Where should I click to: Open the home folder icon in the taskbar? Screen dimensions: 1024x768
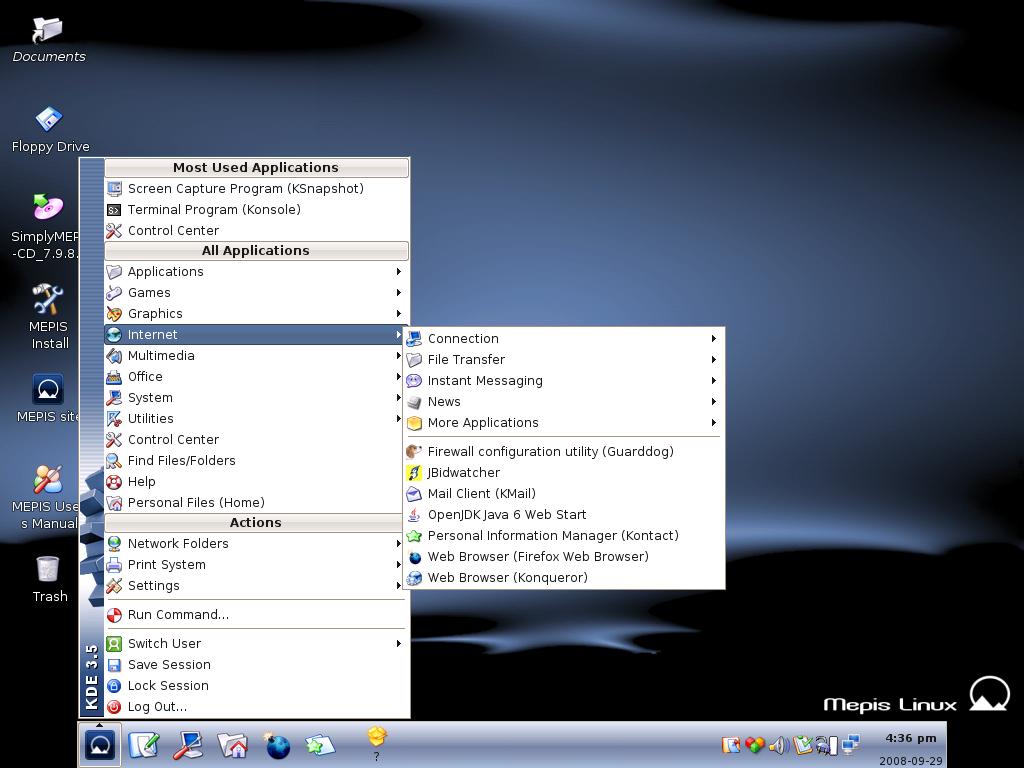pos(232,745)
